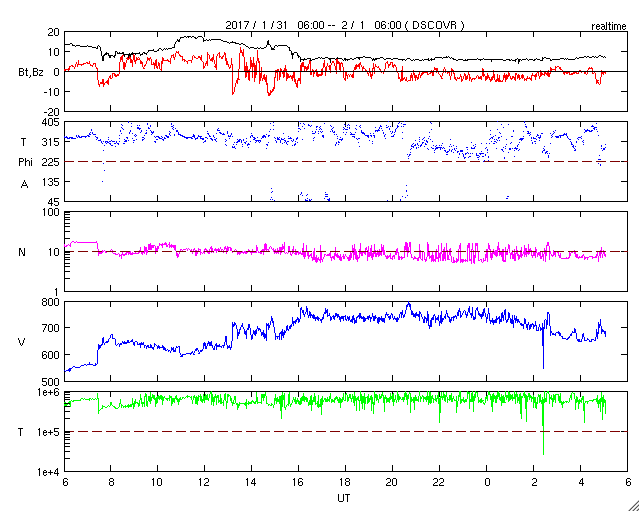Click the '16' hour tick label
Screen dimensions: 640x512
point(298,482)
